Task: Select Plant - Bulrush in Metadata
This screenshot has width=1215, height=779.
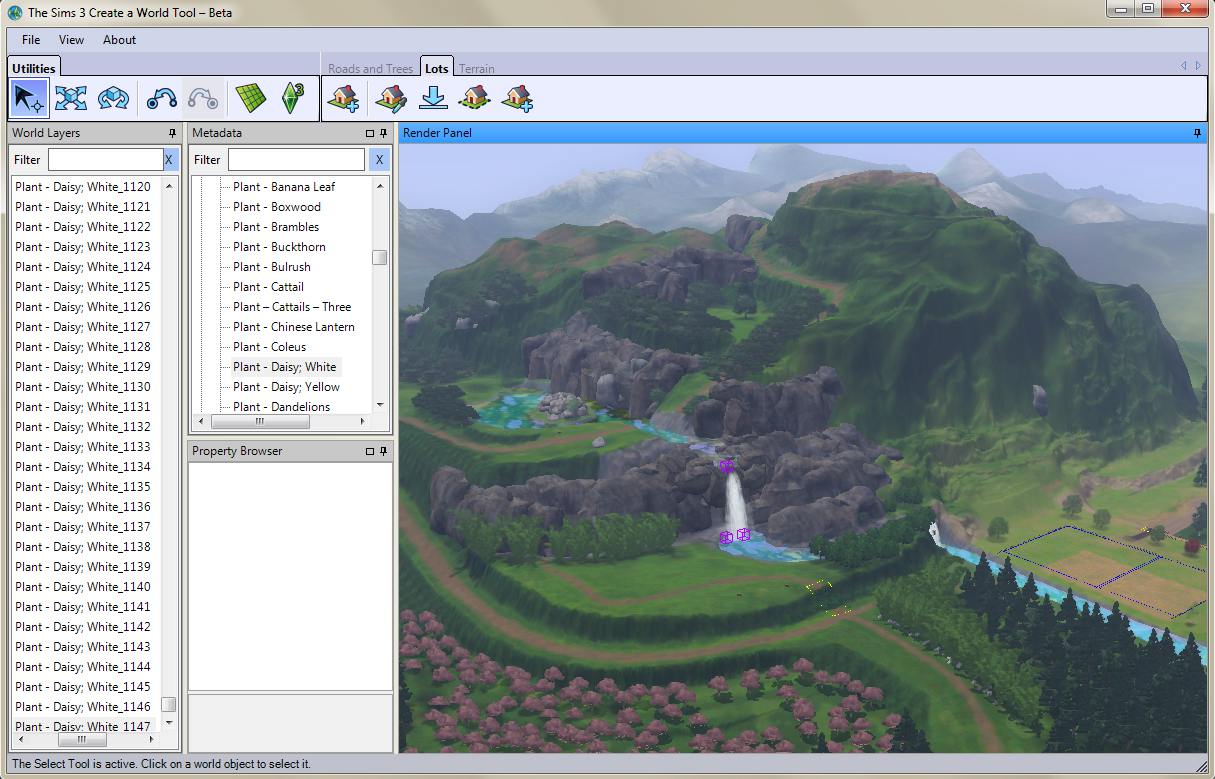Action: pyautogui.click(x=272, y=267)
